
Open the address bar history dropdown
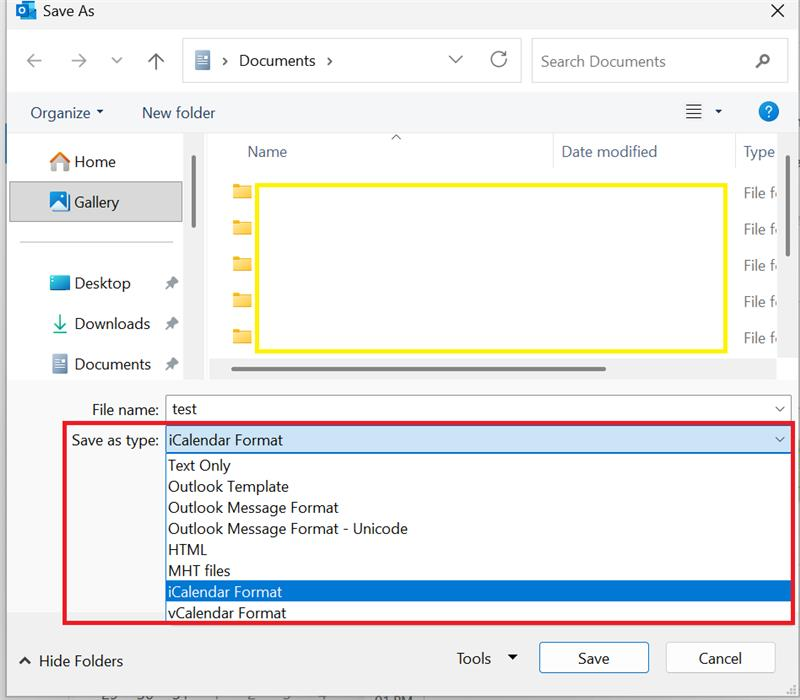click(455, 60)
